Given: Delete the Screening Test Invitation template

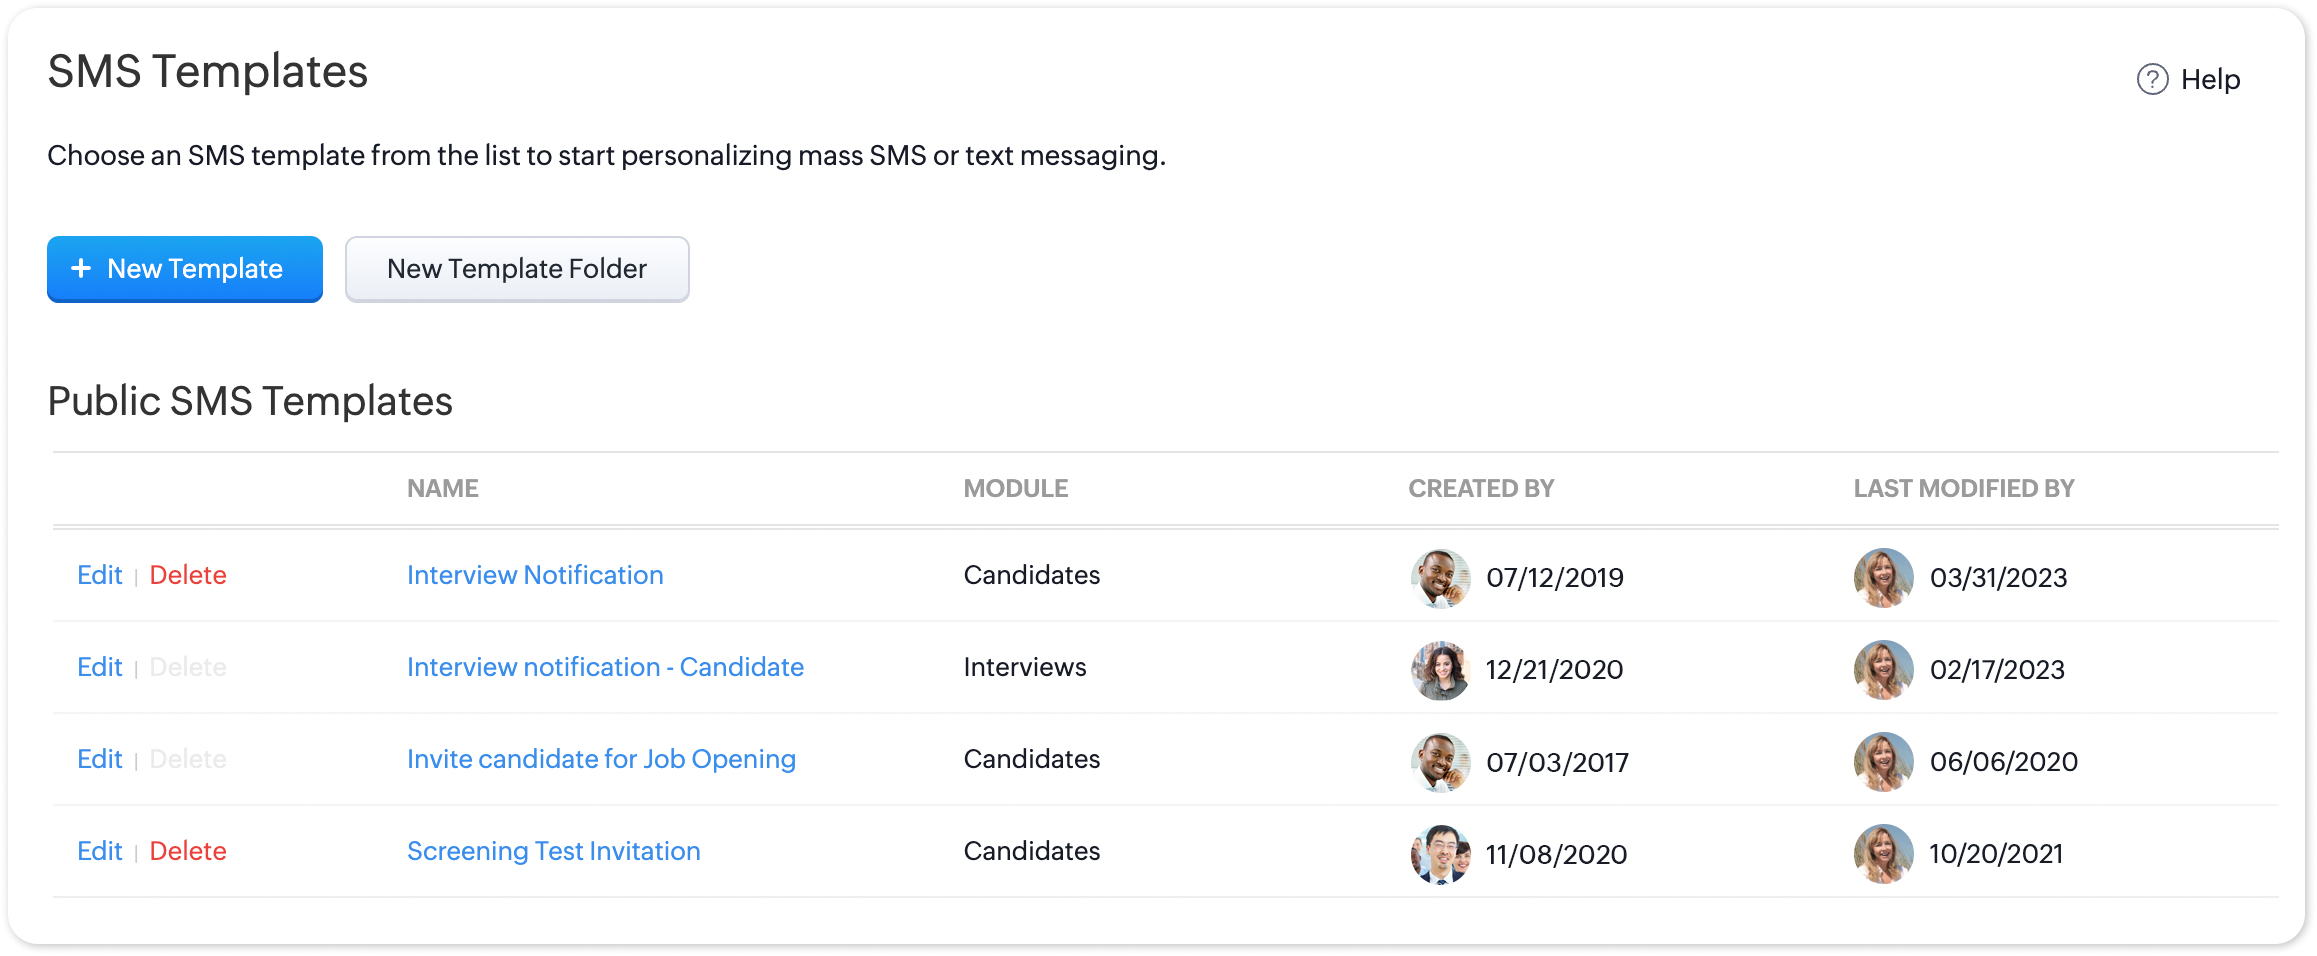Looking at the screenshot, I should pyautogui.click(x=188, y=851).
